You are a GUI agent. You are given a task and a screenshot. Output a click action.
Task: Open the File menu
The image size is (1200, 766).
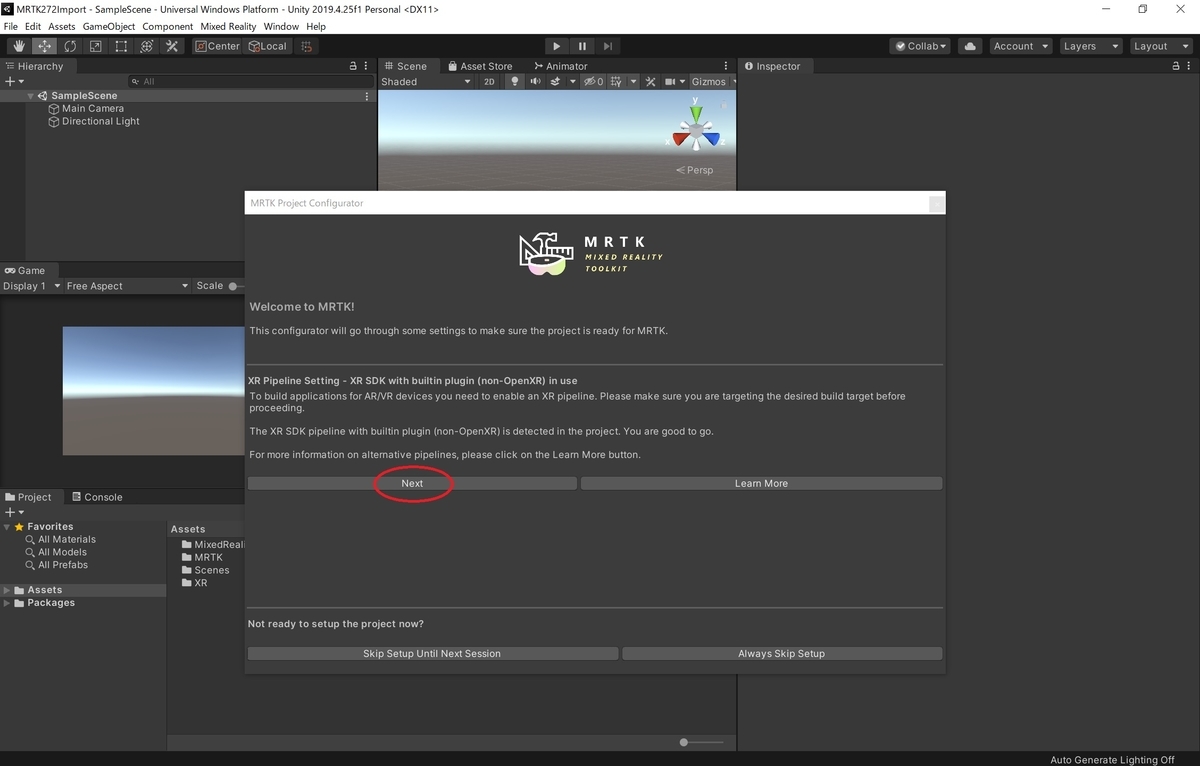pos(11,26)
